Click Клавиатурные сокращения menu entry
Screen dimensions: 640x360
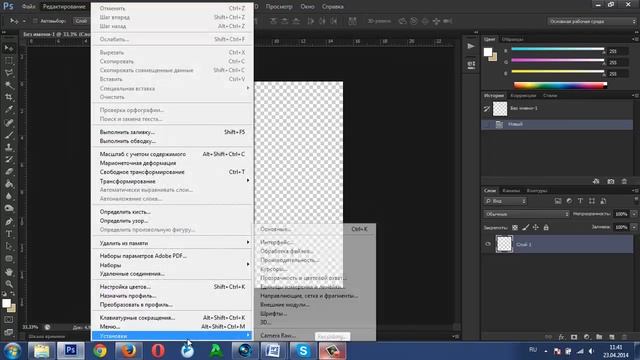pyautogui.click(x=173, y=318)
